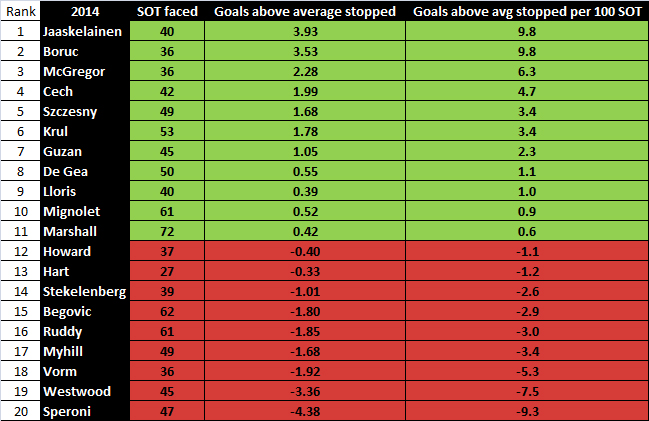Screen dimensions: 649x421
Task: Select the 'Goals above average stopped' header
Action: point(303,11)
